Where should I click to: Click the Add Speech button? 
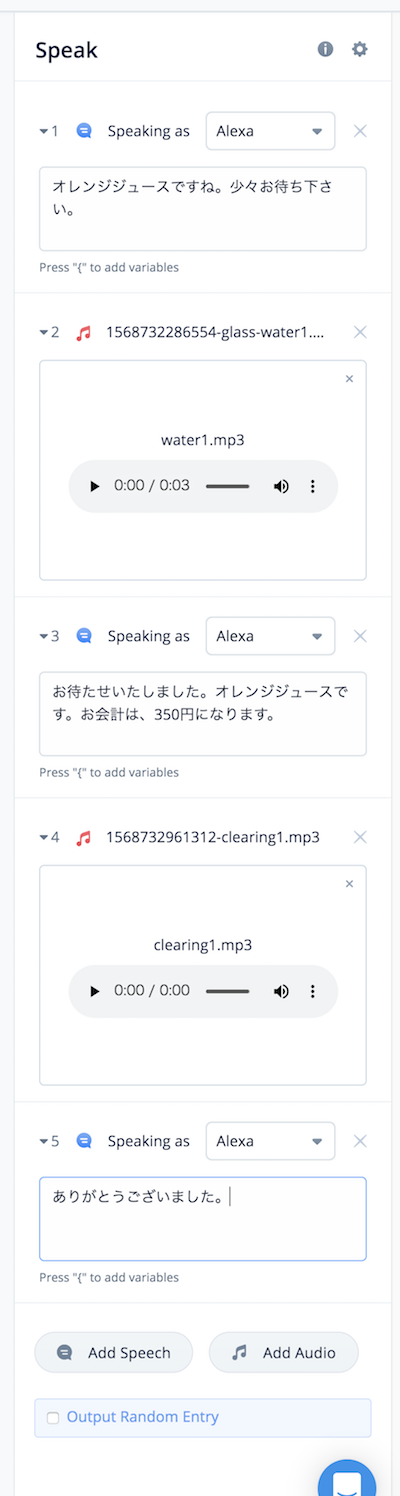point(115,1353)
